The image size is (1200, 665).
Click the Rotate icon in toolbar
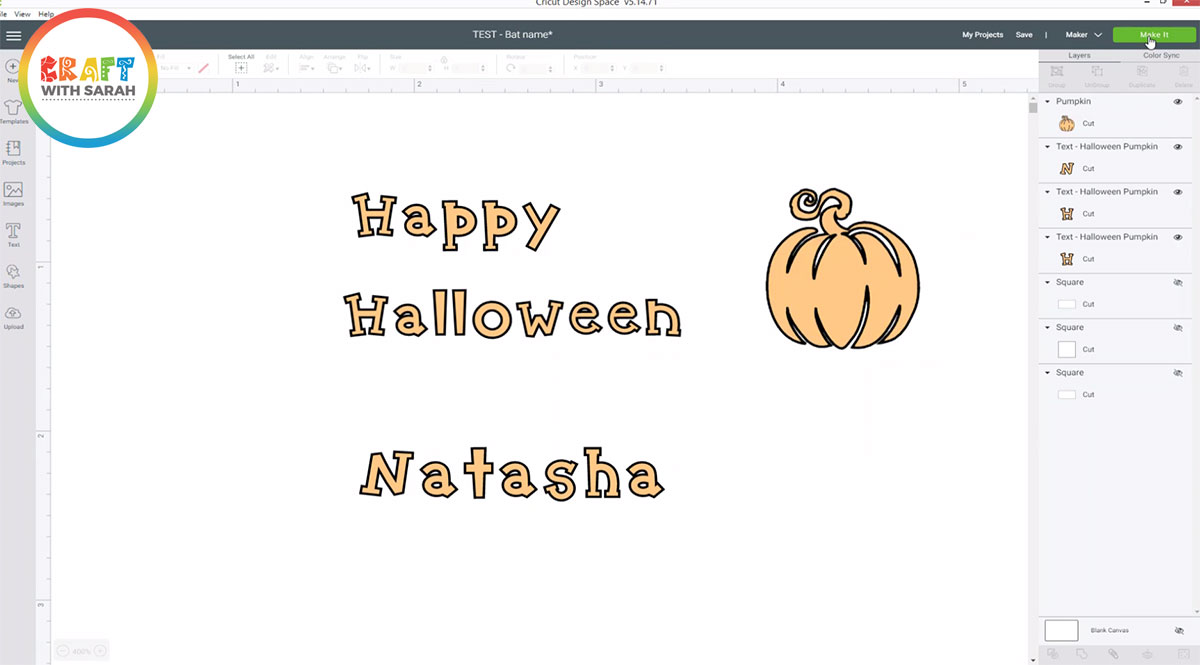point(511,68)
